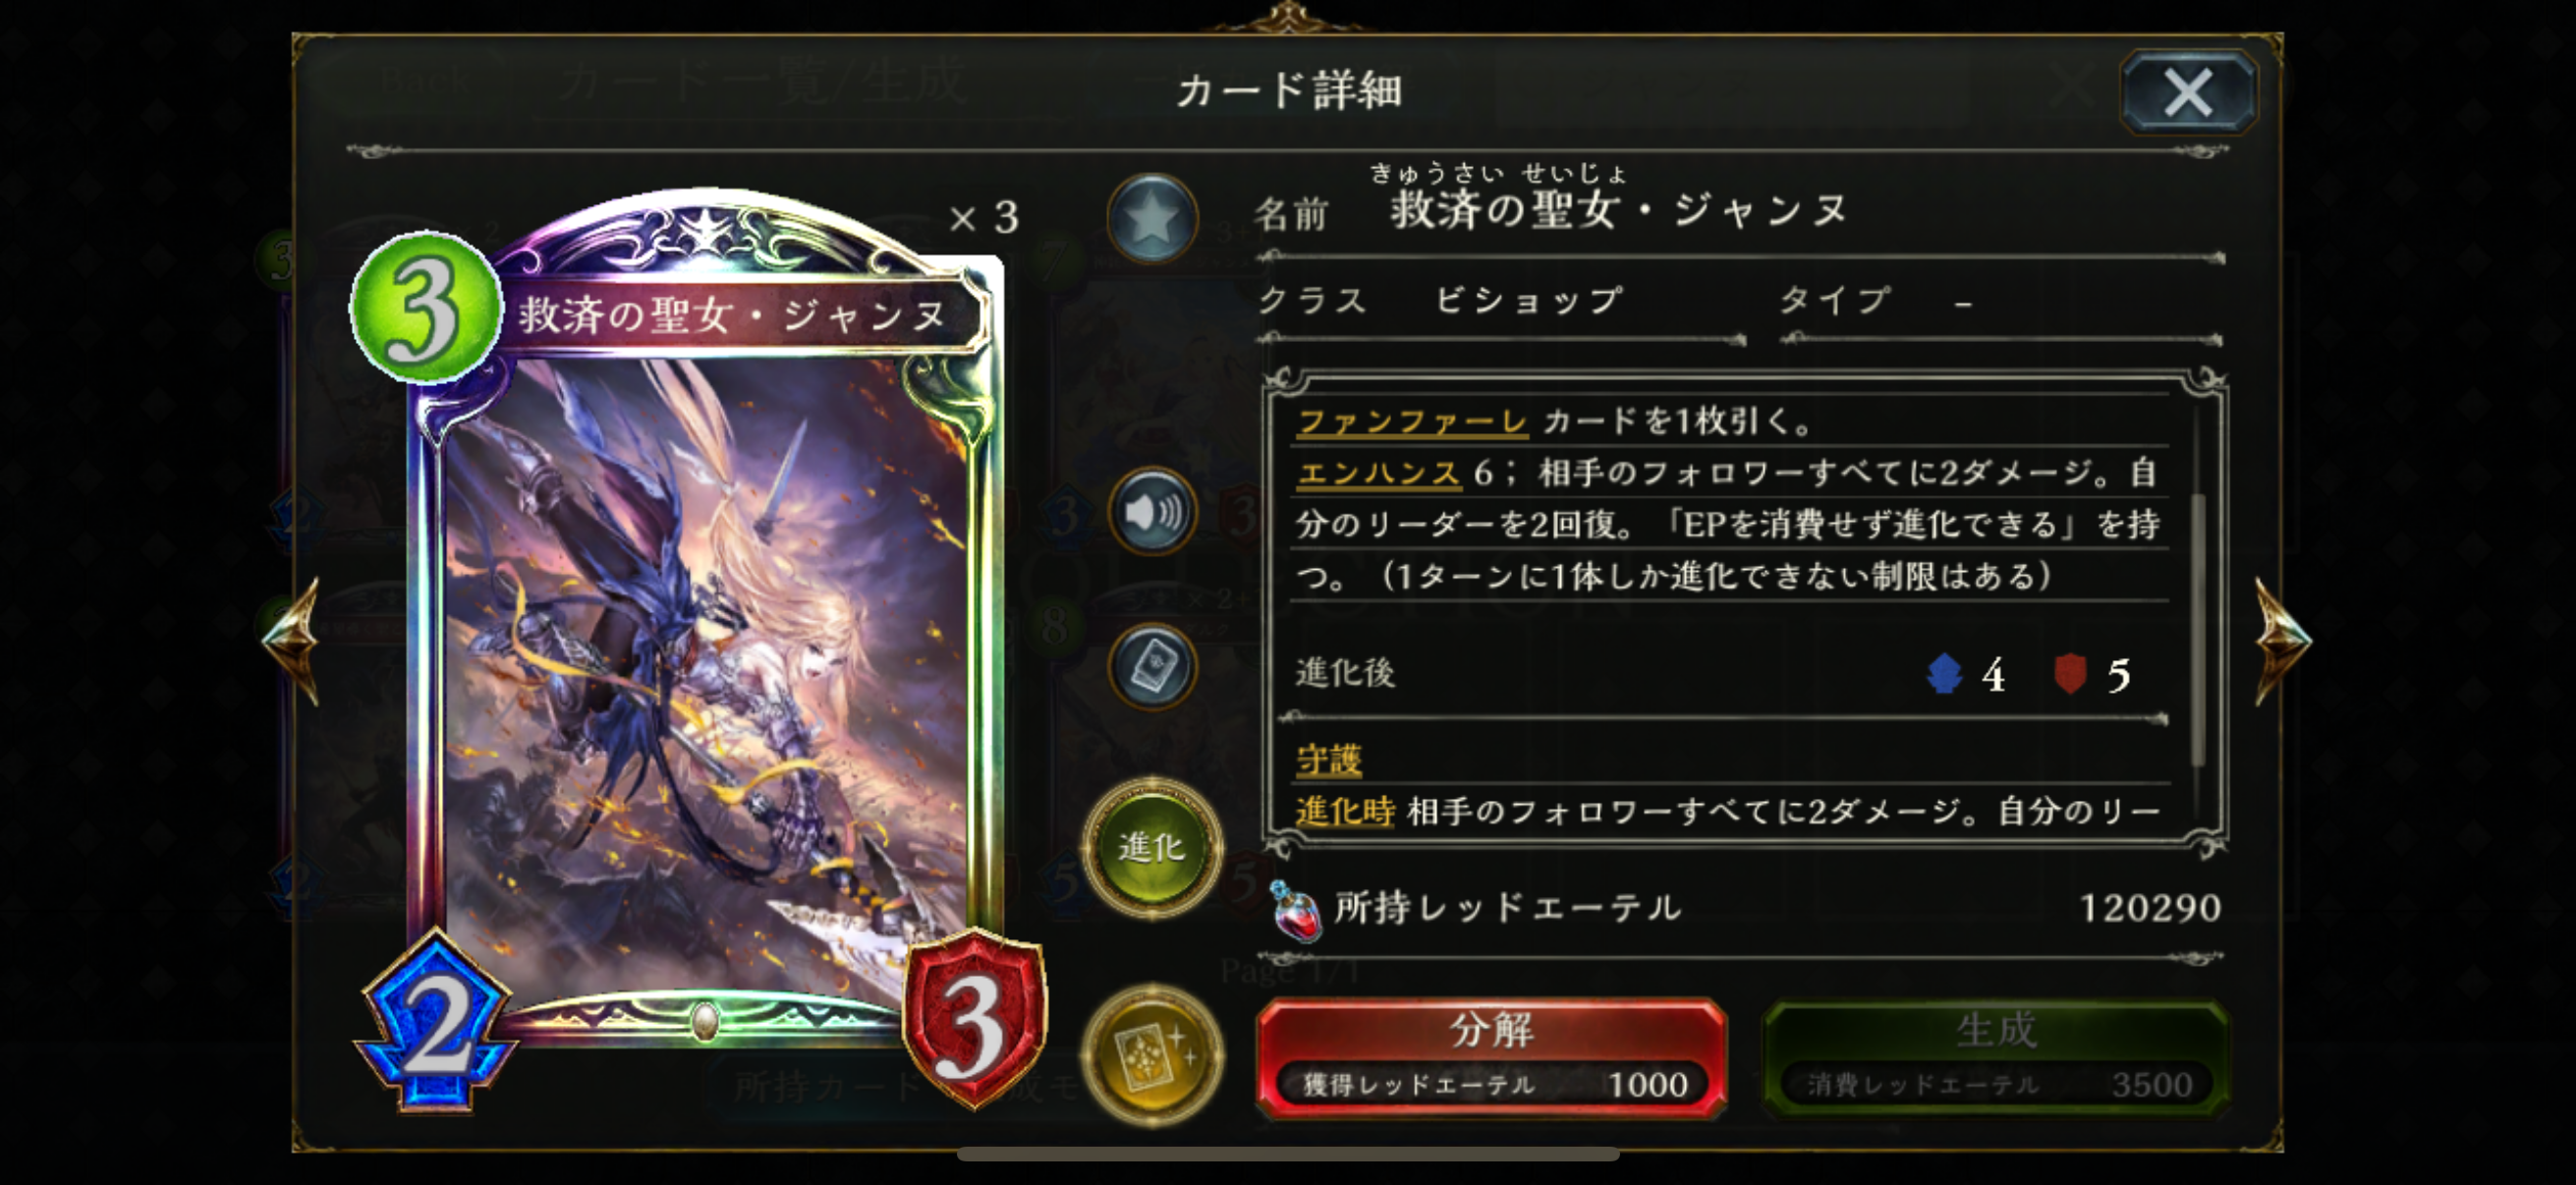Toggle the green 進化 evolve button
Screen dimensions: 2576x1185
pos(1152,847)
